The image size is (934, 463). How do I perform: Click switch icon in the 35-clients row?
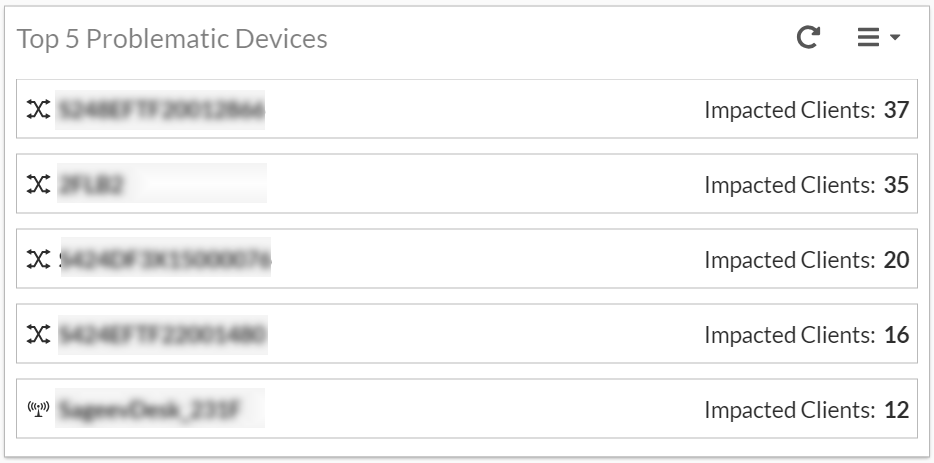pos(38,185)
